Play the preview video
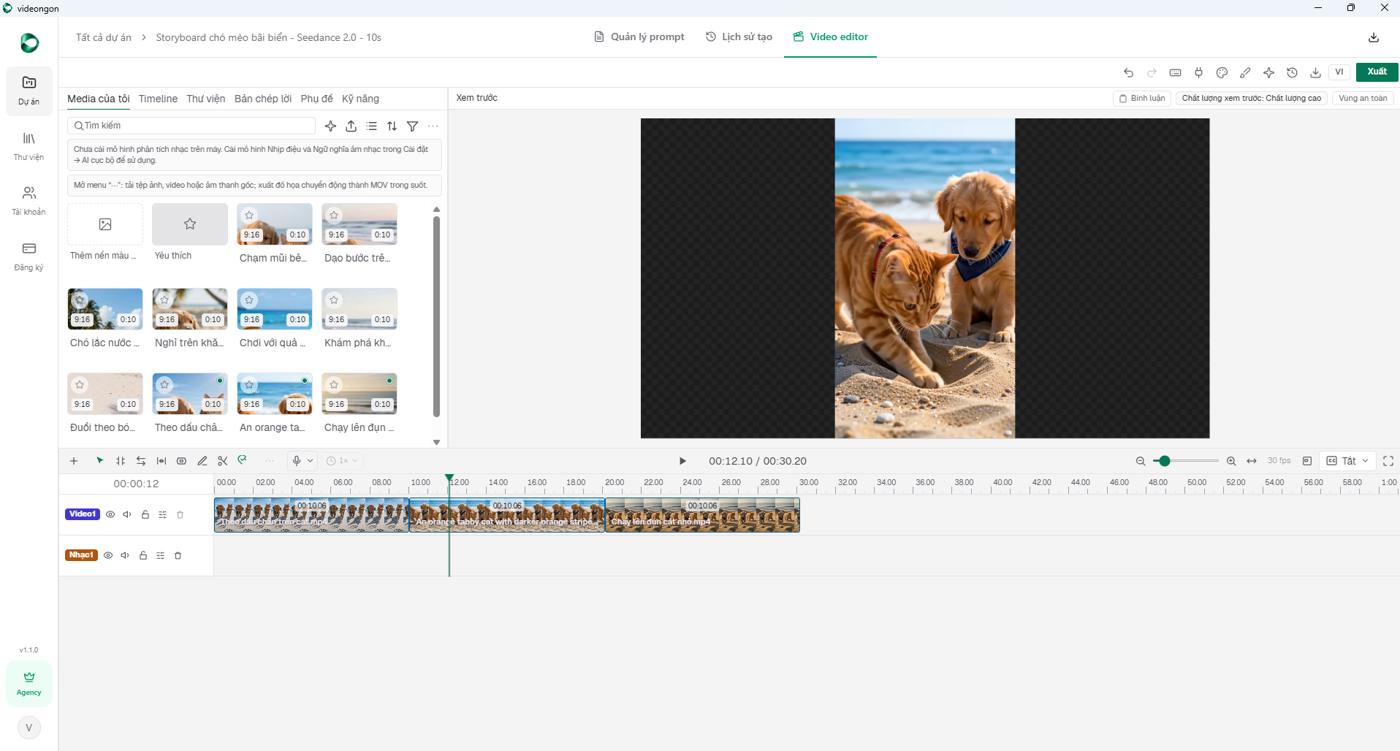Screen dimensions: 1400x751 coord(683,461)
